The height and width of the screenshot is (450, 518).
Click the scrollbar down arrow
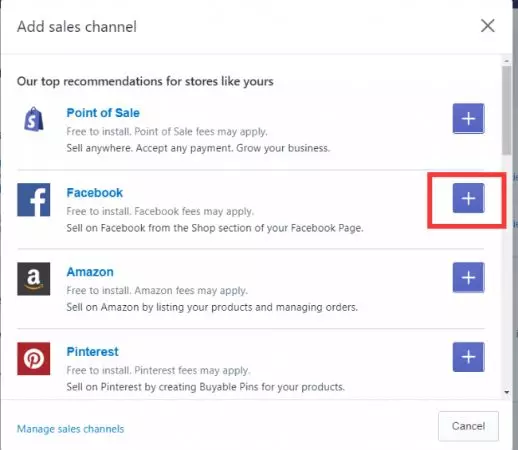[x=507, y=392]
